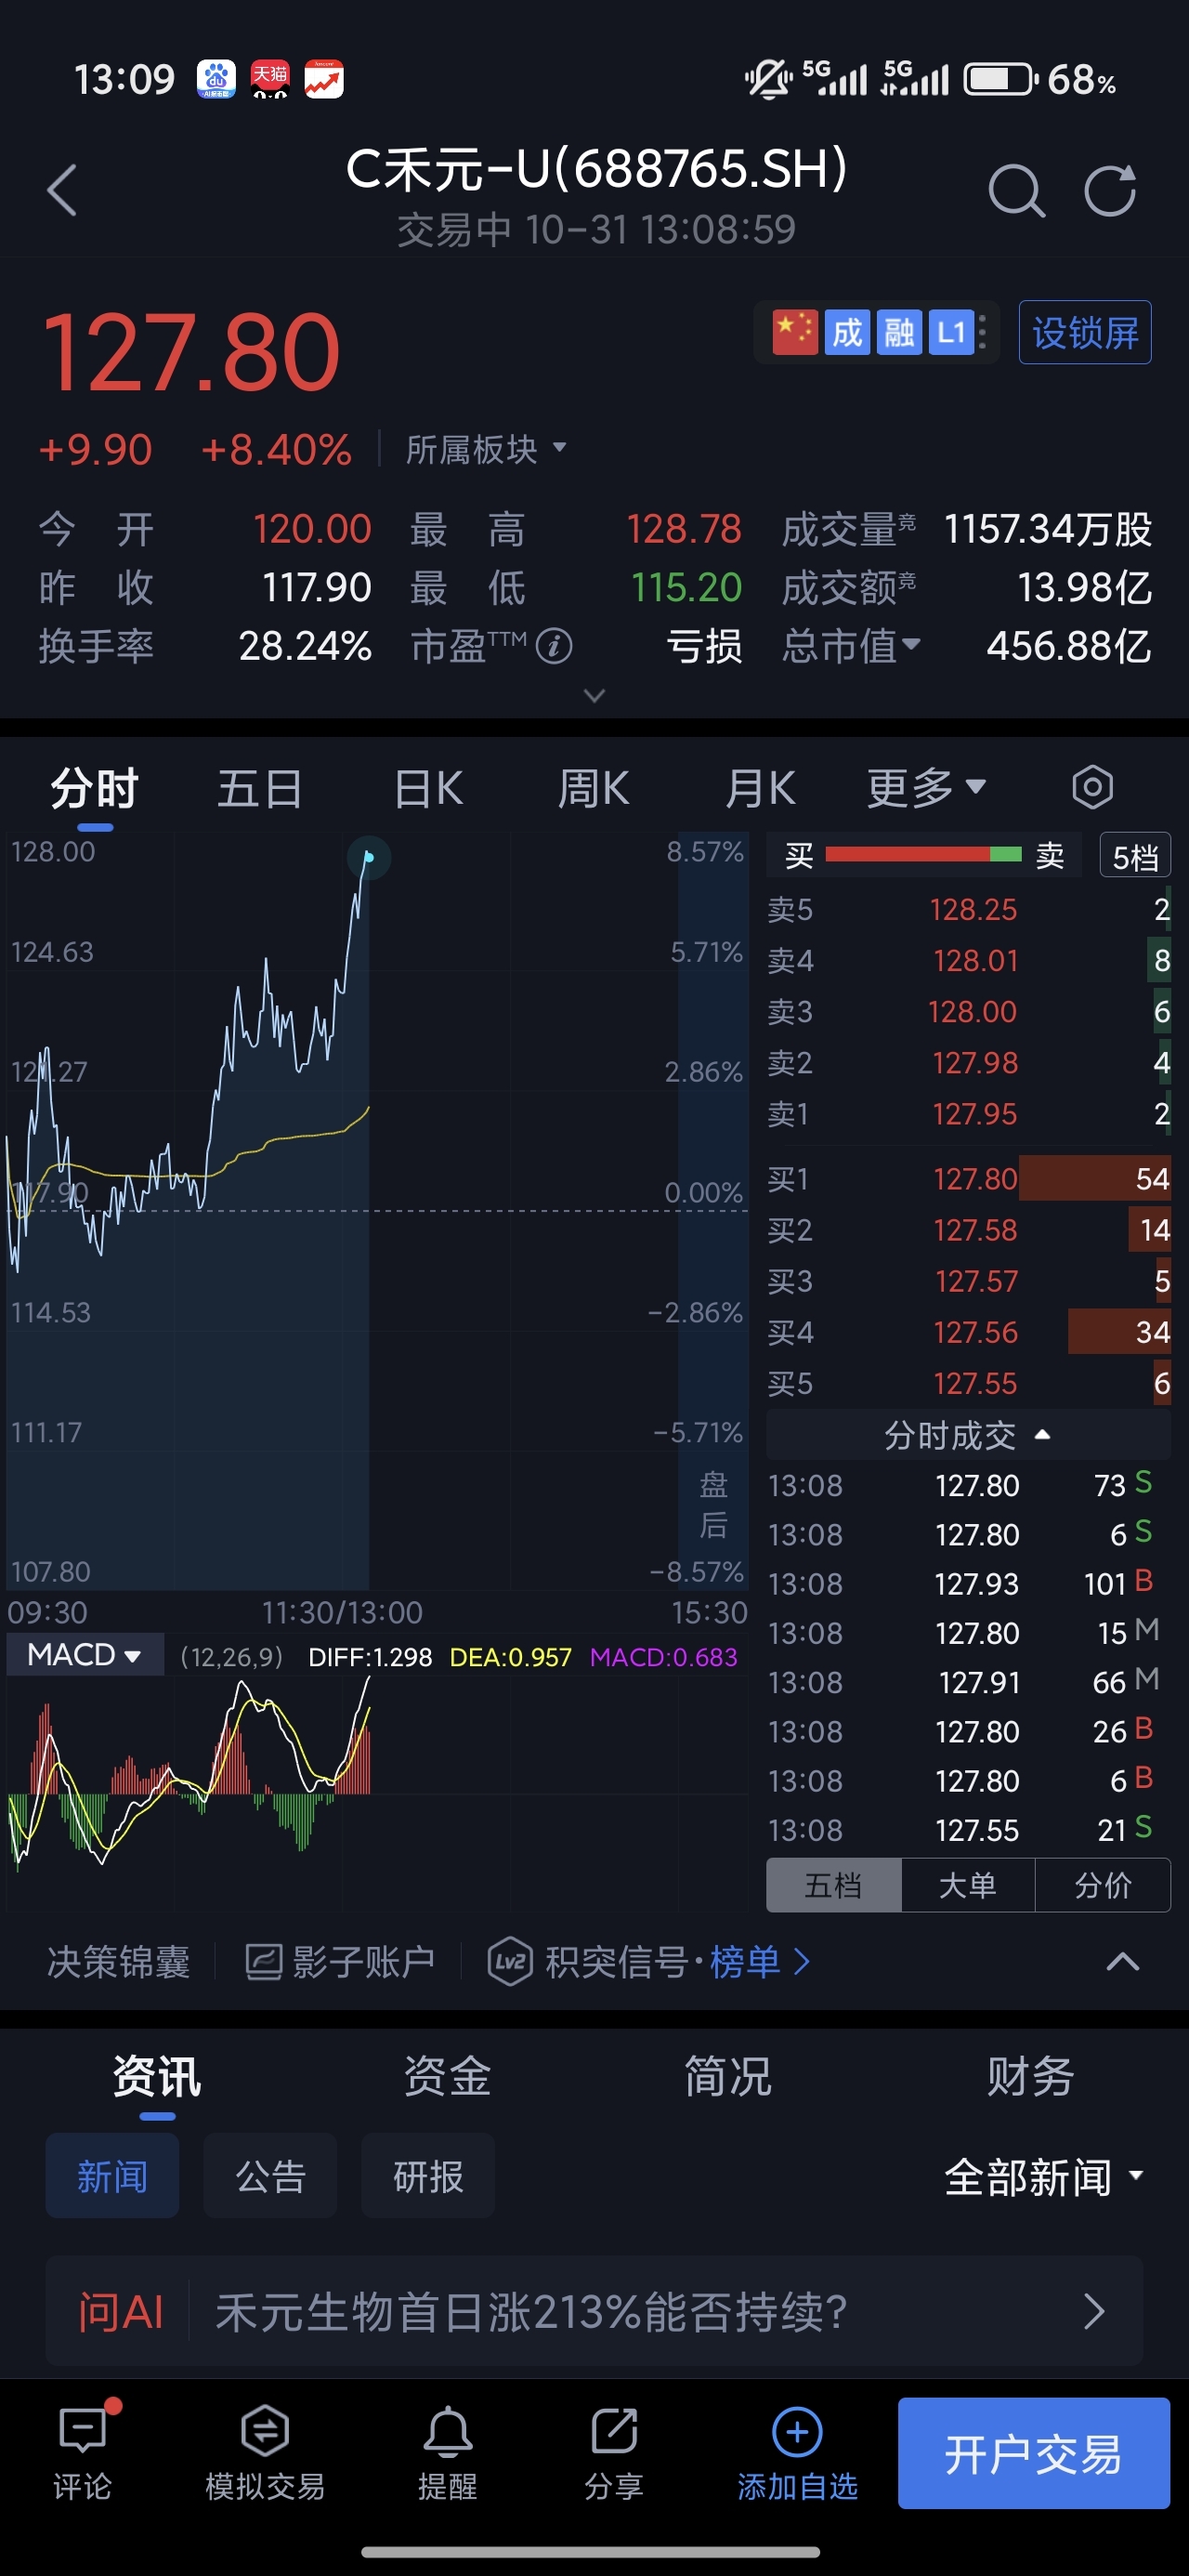Select the 资讯 tab
The height and width of the screenshot is (2576, 1189).
coord(157,2076)
